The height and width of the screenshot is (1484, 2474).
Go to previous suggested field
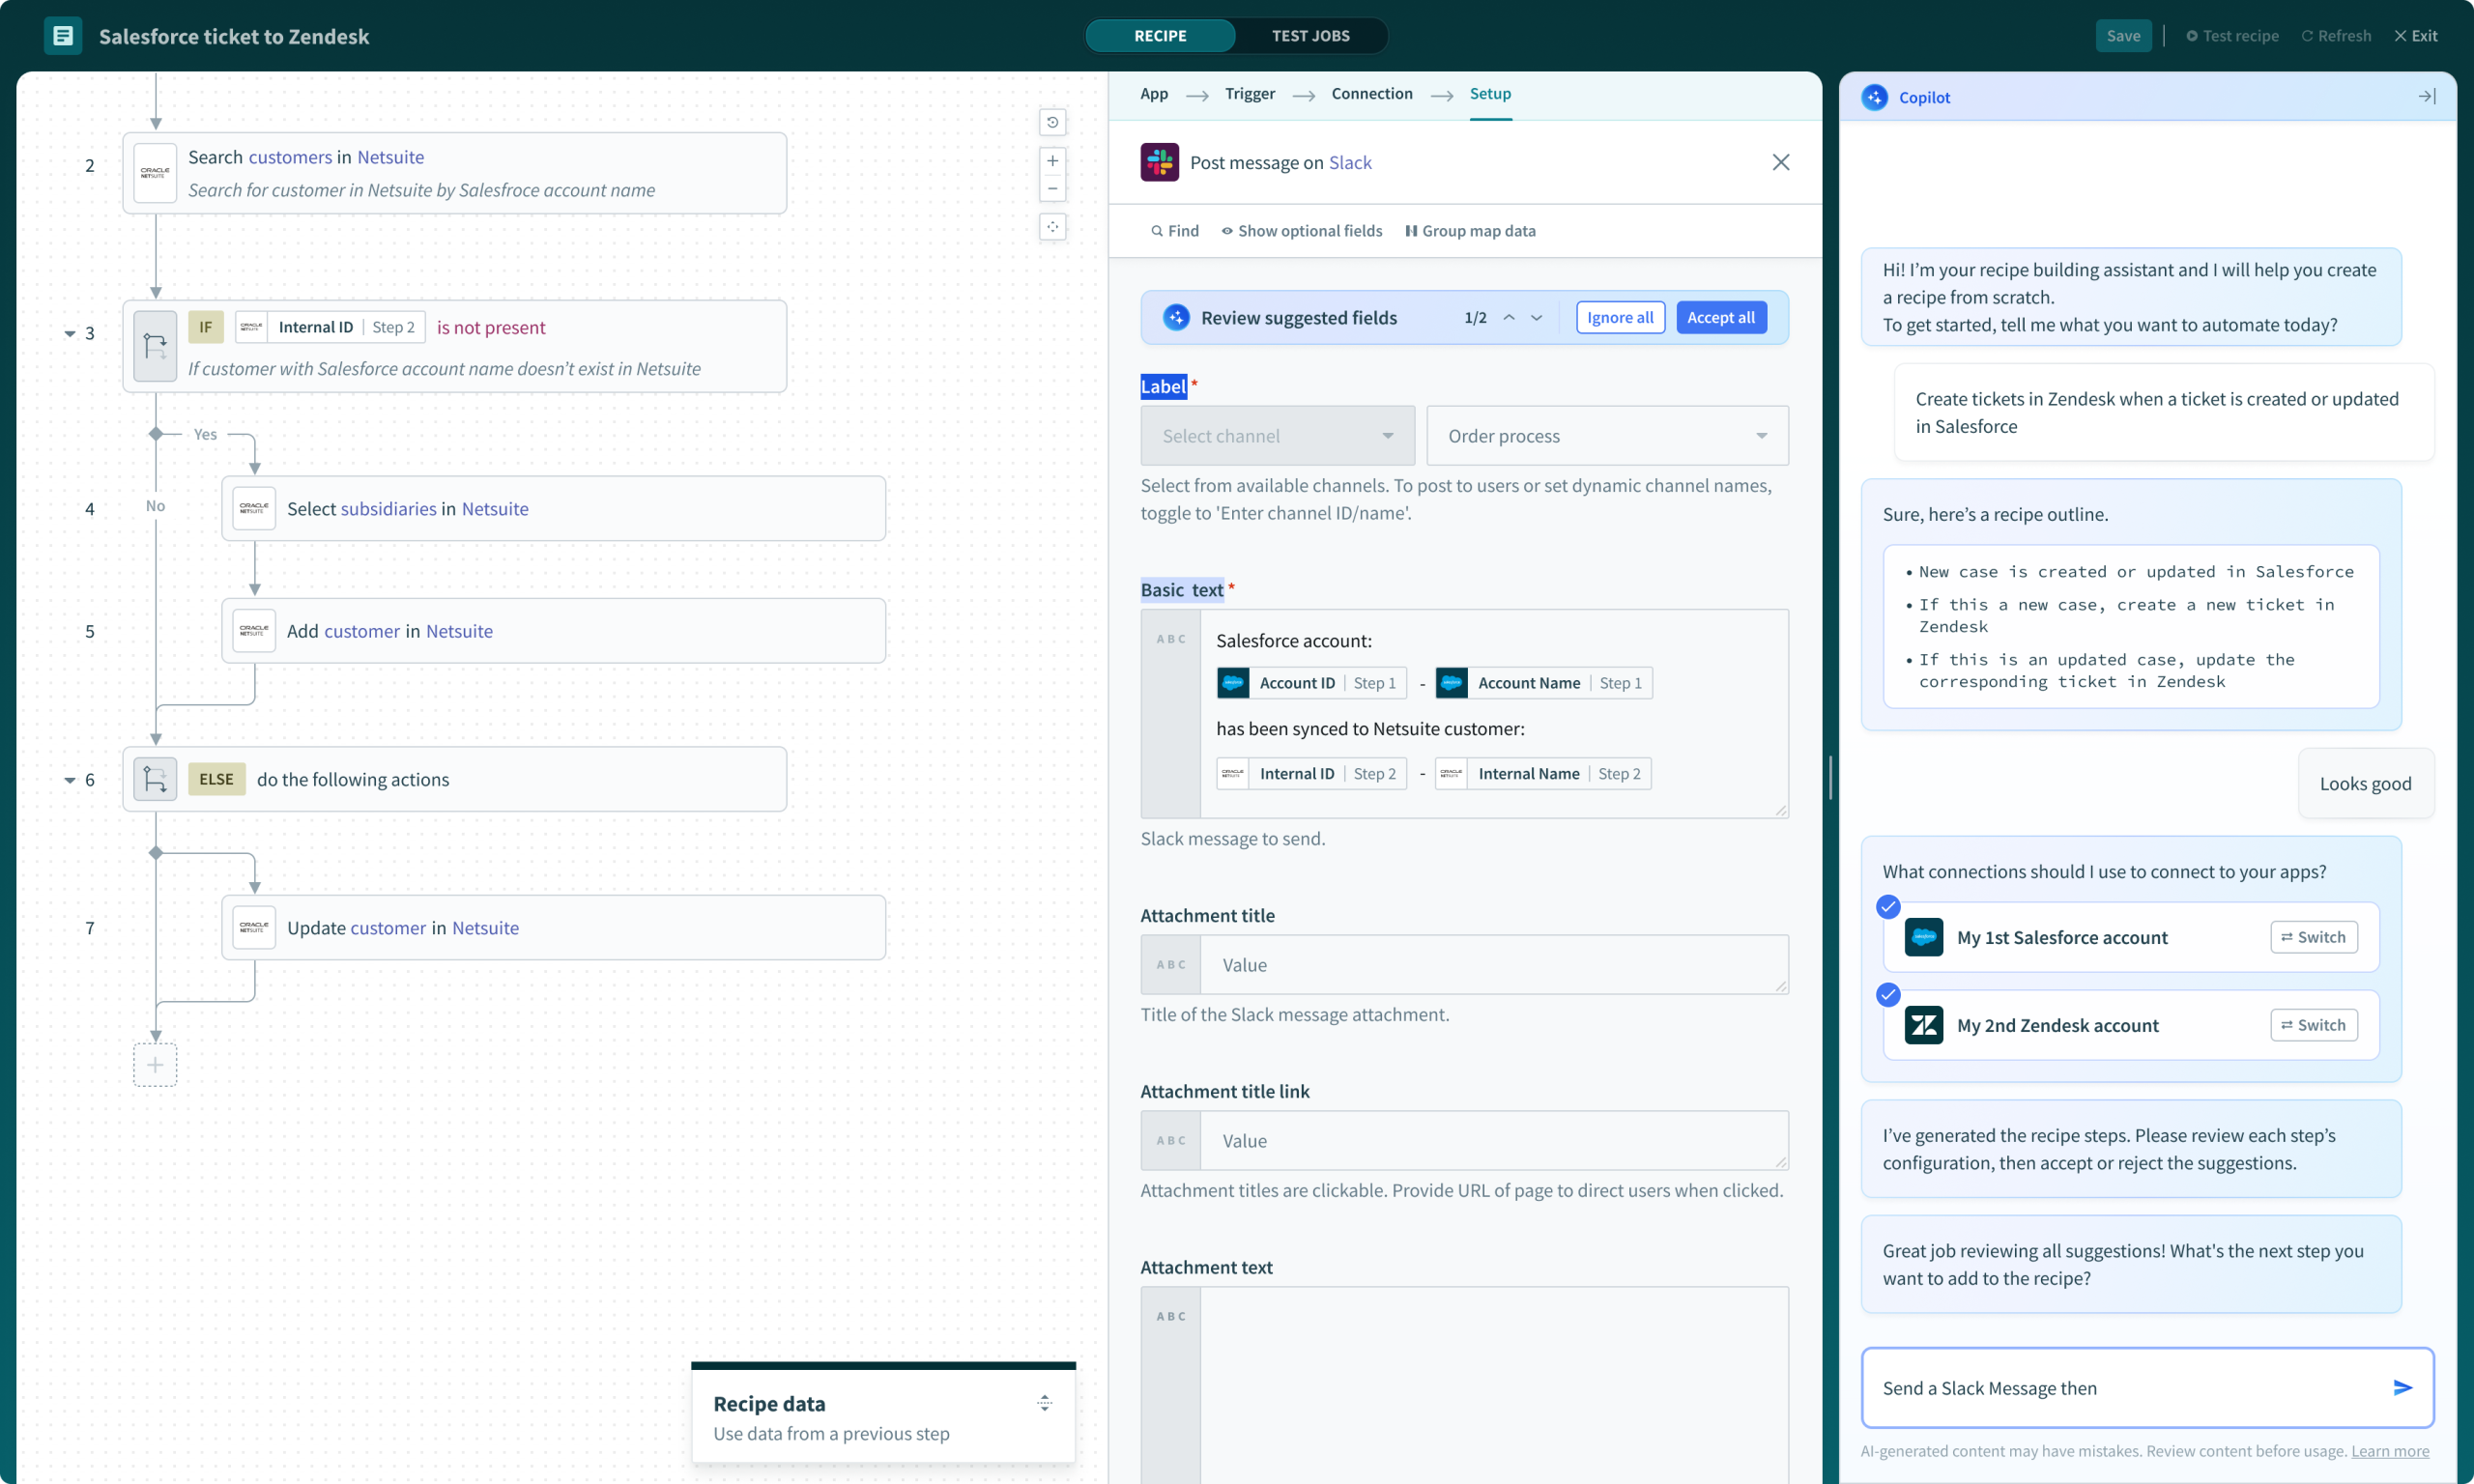(1509, 318)
